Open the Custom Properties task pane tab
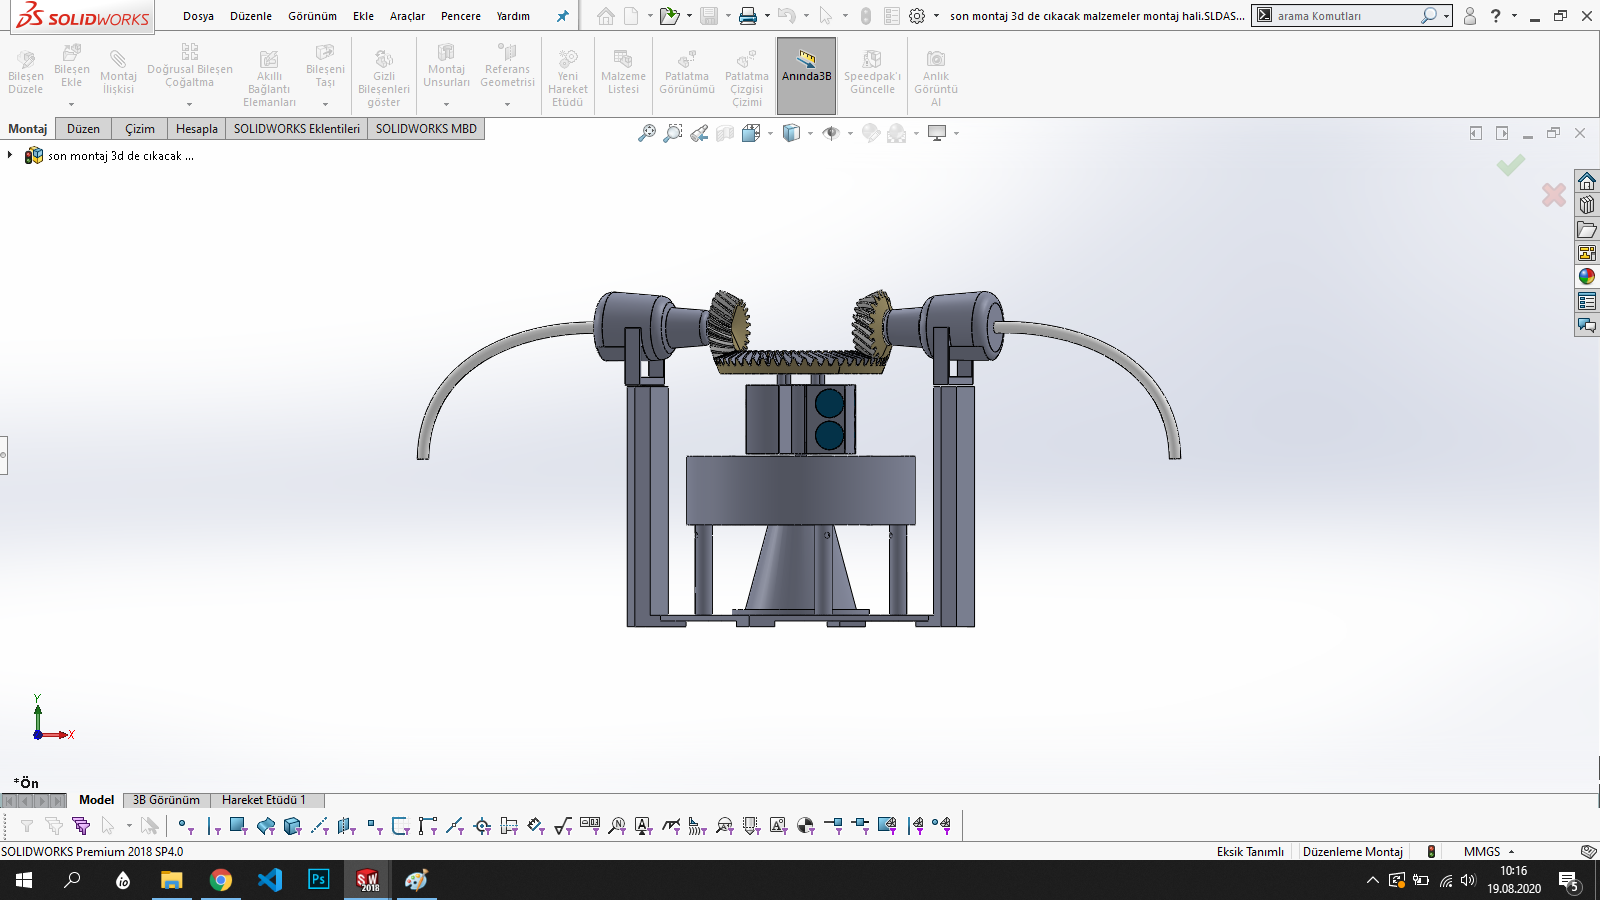The width and height of the screenshot is (1600, 900). 1587,301
